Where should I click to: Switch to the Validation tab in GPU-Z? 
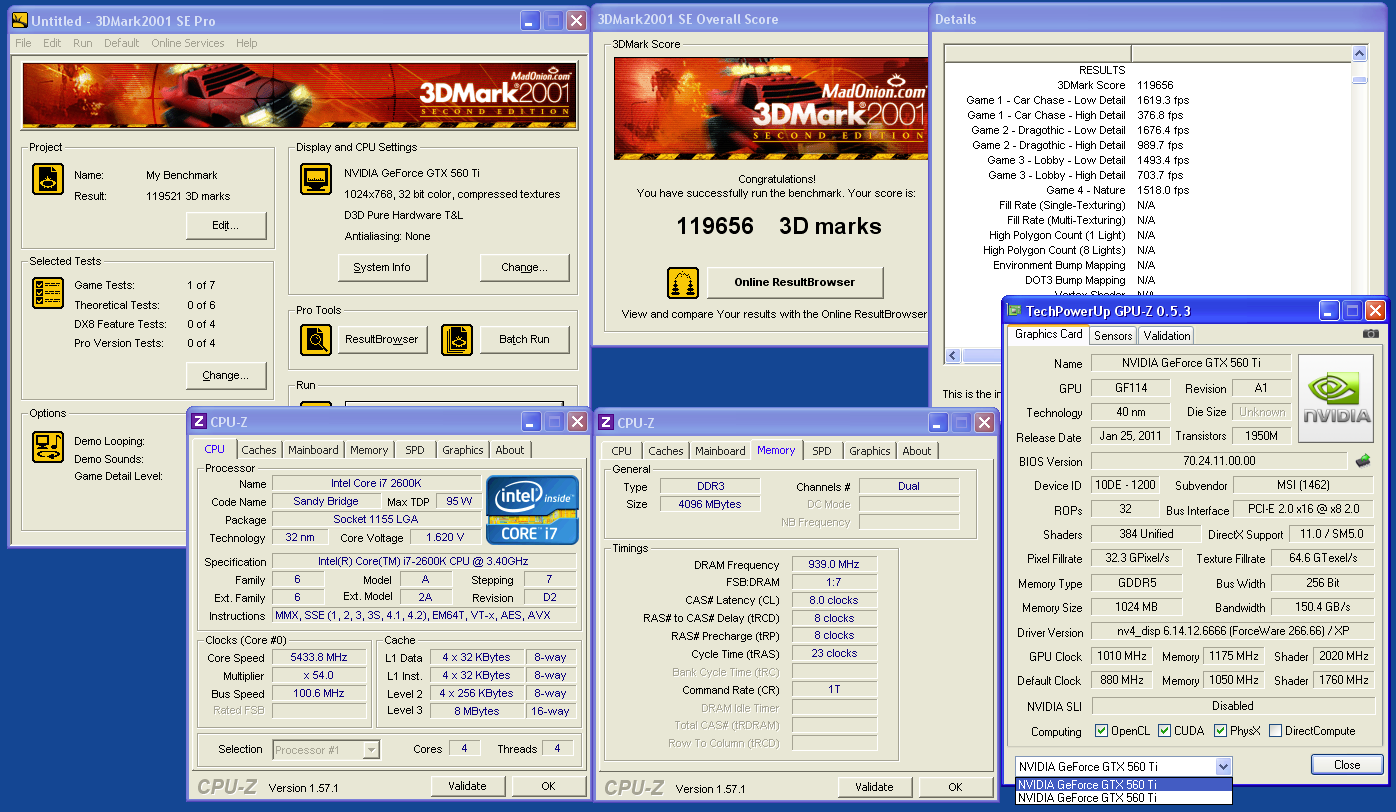(1167, 336)
